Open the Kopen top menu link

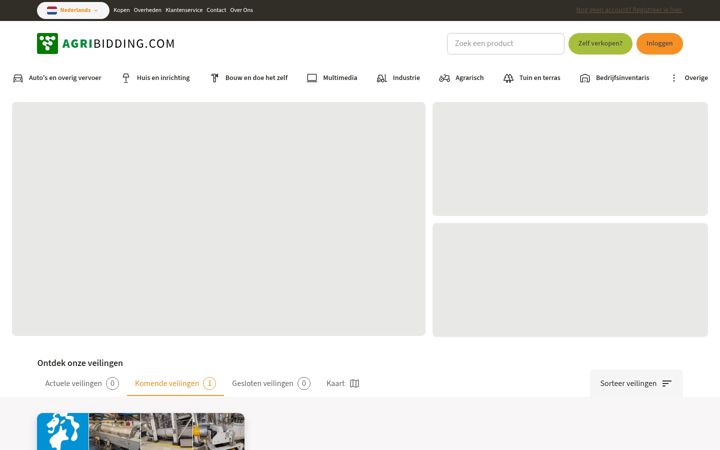(122, 10)
